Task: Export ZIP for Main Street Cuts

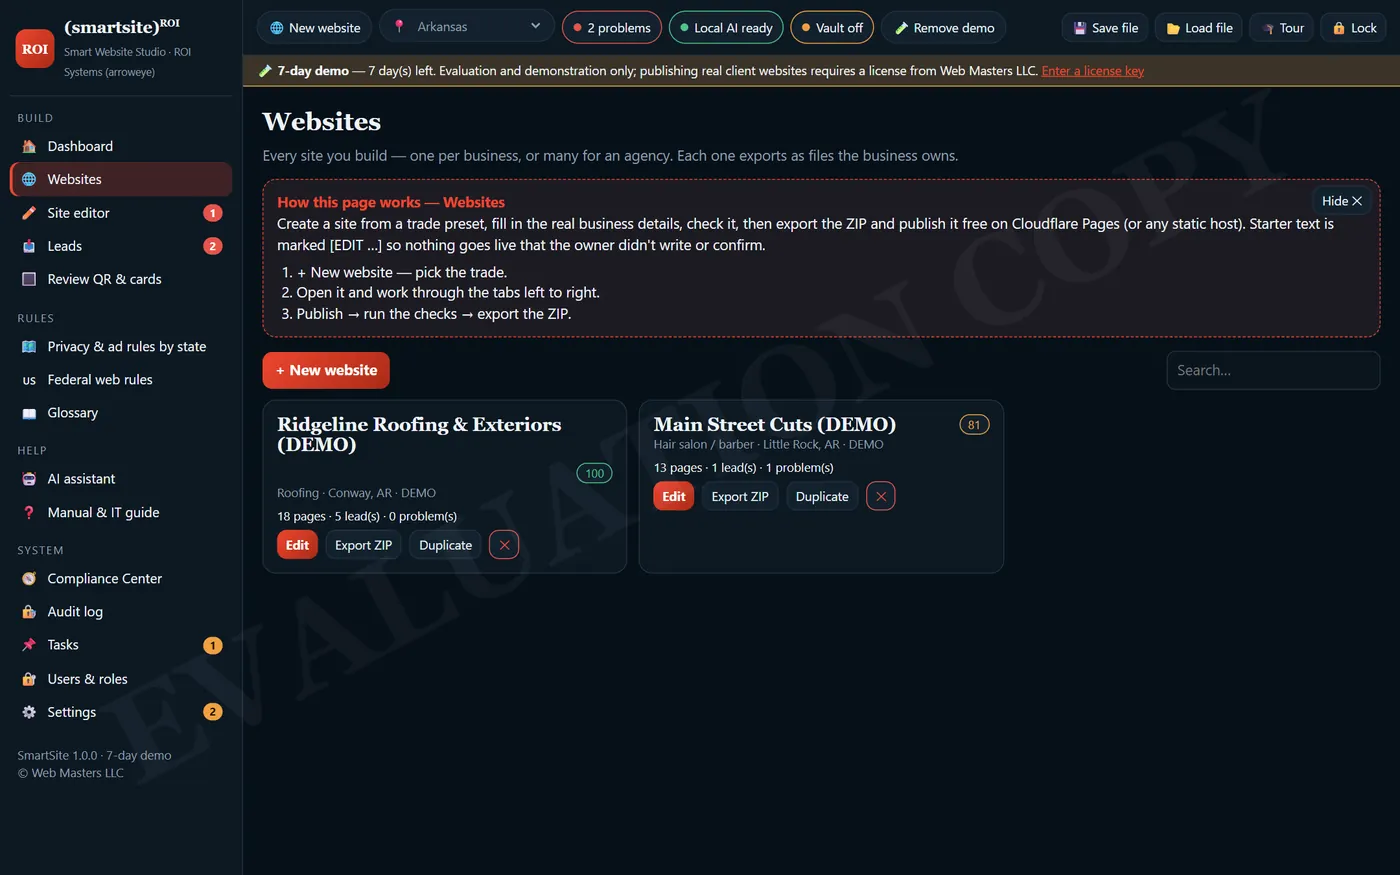Action: point(740,496)
